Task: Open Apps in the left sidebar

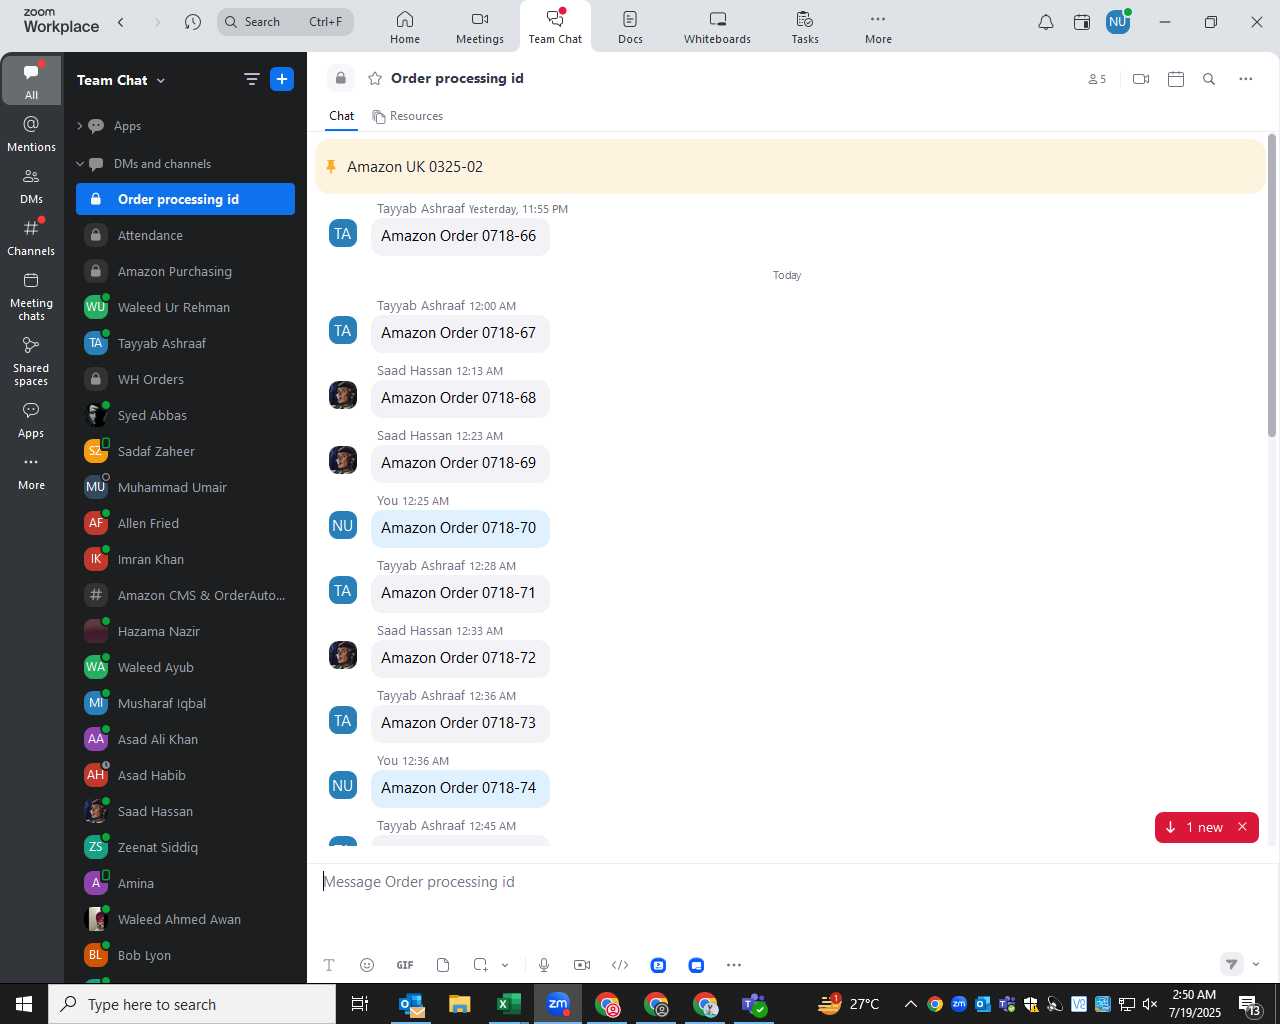Action: coord(31,421)
